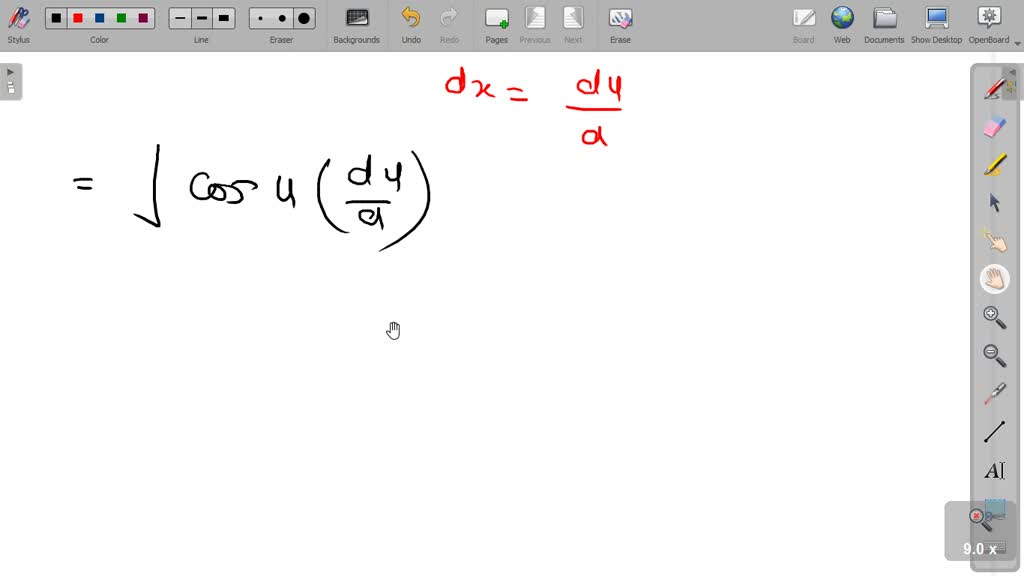Pick the red color swatch
Viewport: 1024px width, 576px height.
pos(77,18)
